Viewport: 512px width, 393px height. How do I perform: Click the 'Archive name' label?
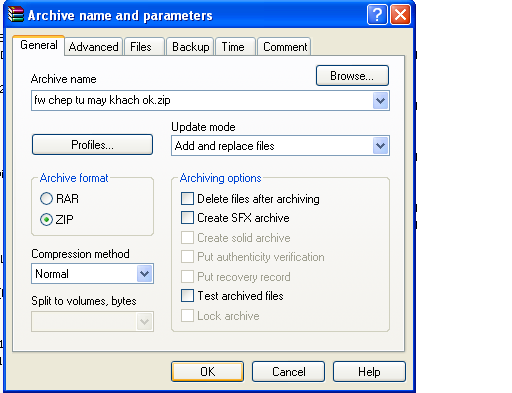64,79
